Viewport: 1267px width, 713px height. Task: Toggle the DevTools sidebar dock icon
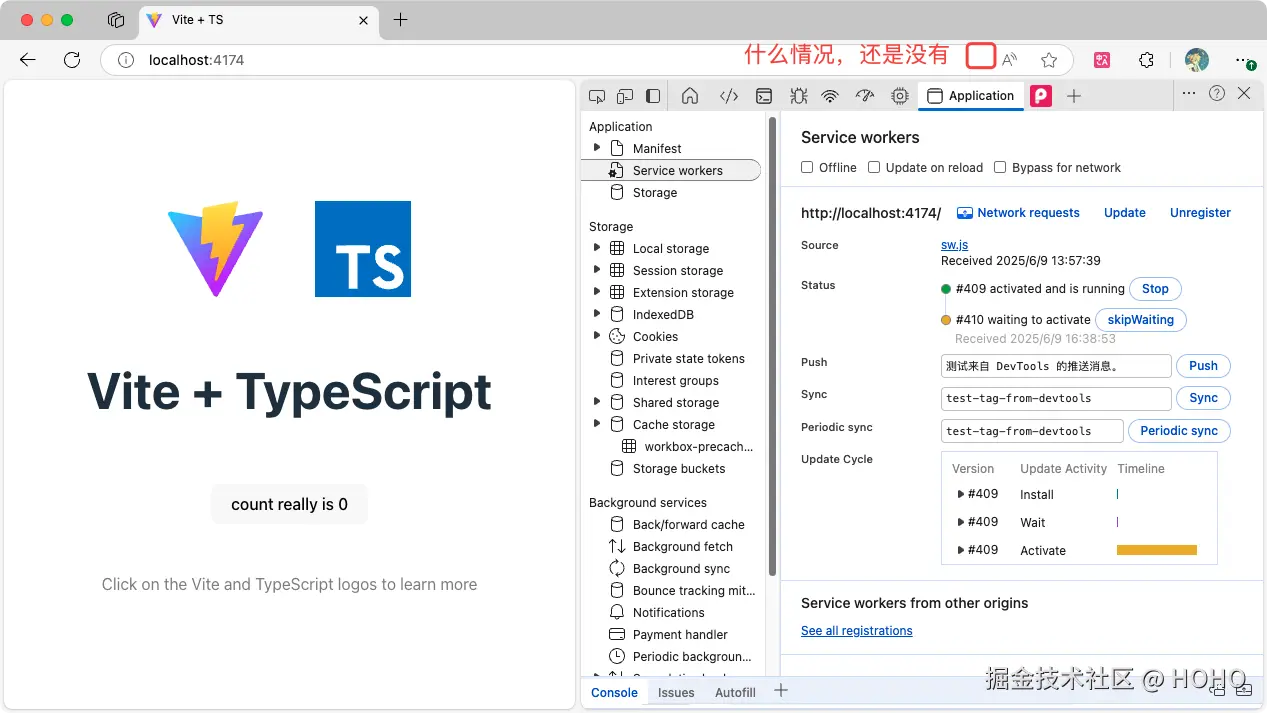click(653, 96)
